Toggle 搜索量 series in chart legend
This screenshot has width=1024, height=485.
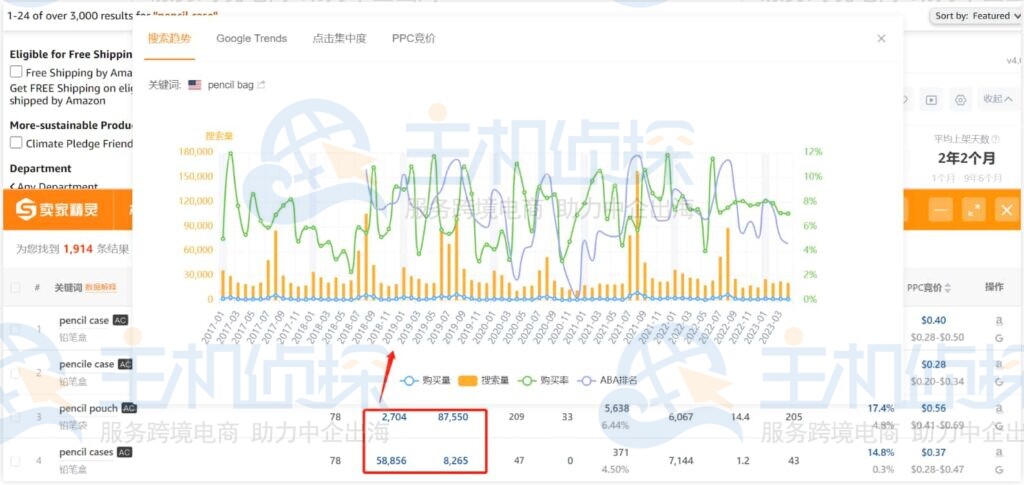click(x=485, y=380)
